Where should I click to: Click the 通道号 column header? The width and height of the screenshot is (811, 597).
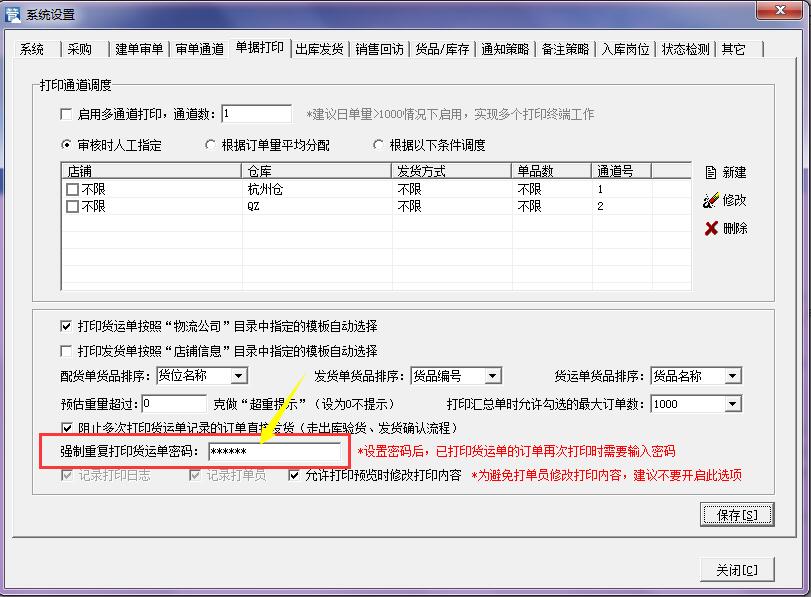(x=622, y=171)
